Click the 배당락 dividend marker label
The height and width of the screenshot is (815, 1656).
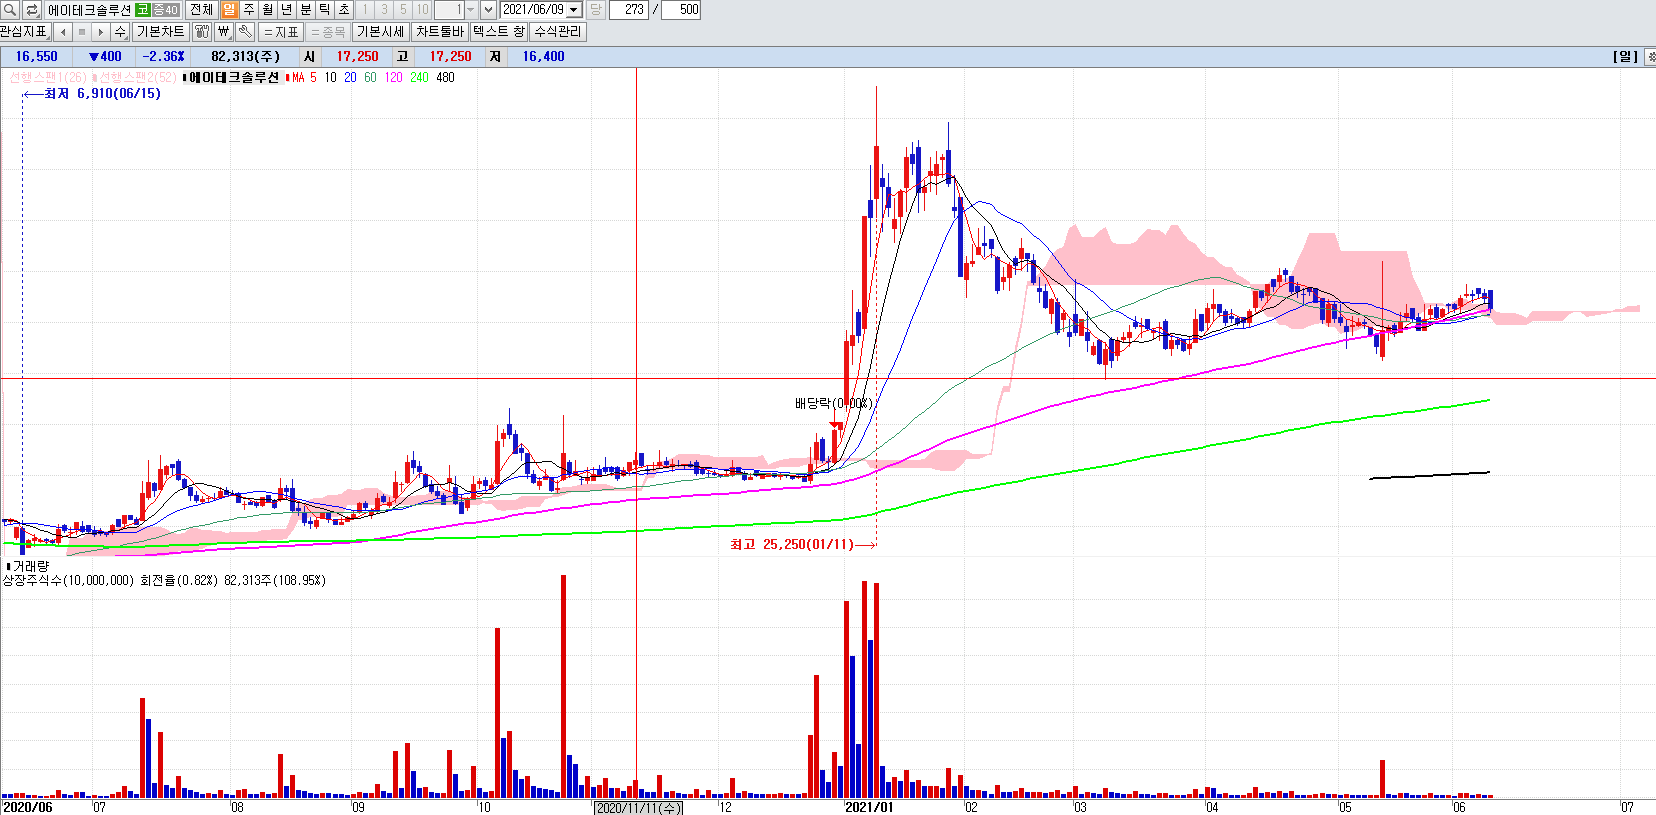(x=833, y=403)
